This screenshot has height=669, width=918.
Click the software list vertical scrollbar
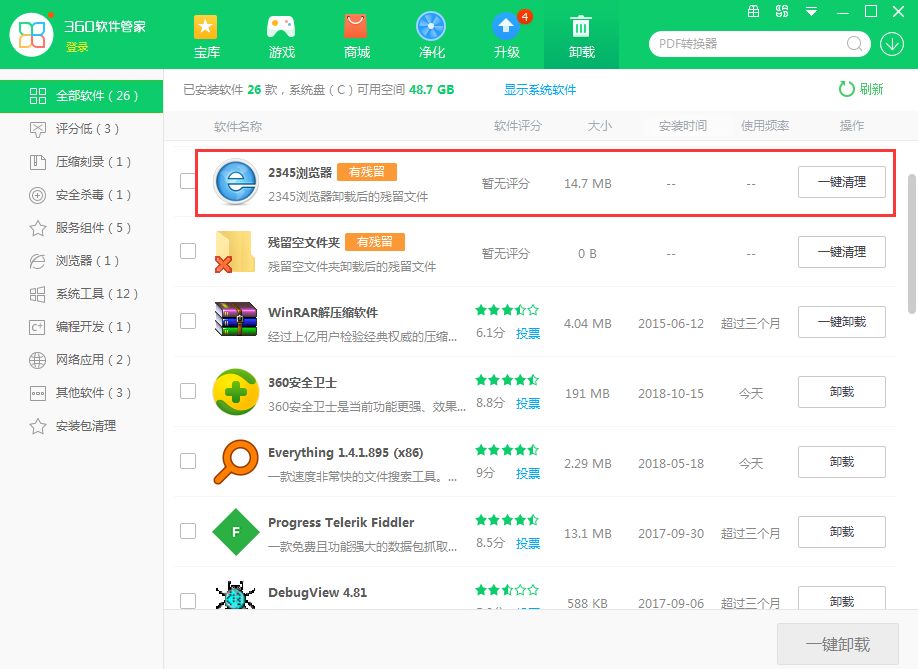(x=912, y=243)
